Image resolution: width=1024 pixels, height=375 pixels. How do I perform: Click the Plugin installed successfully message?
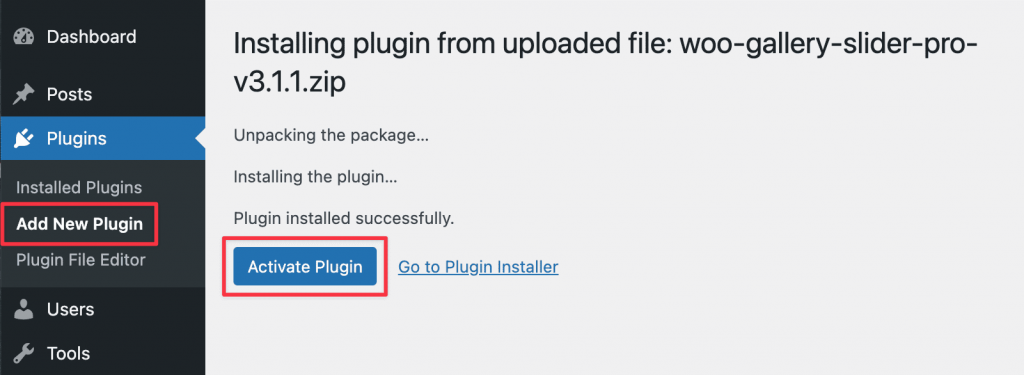pyautogui.click(x=344, y=218)
